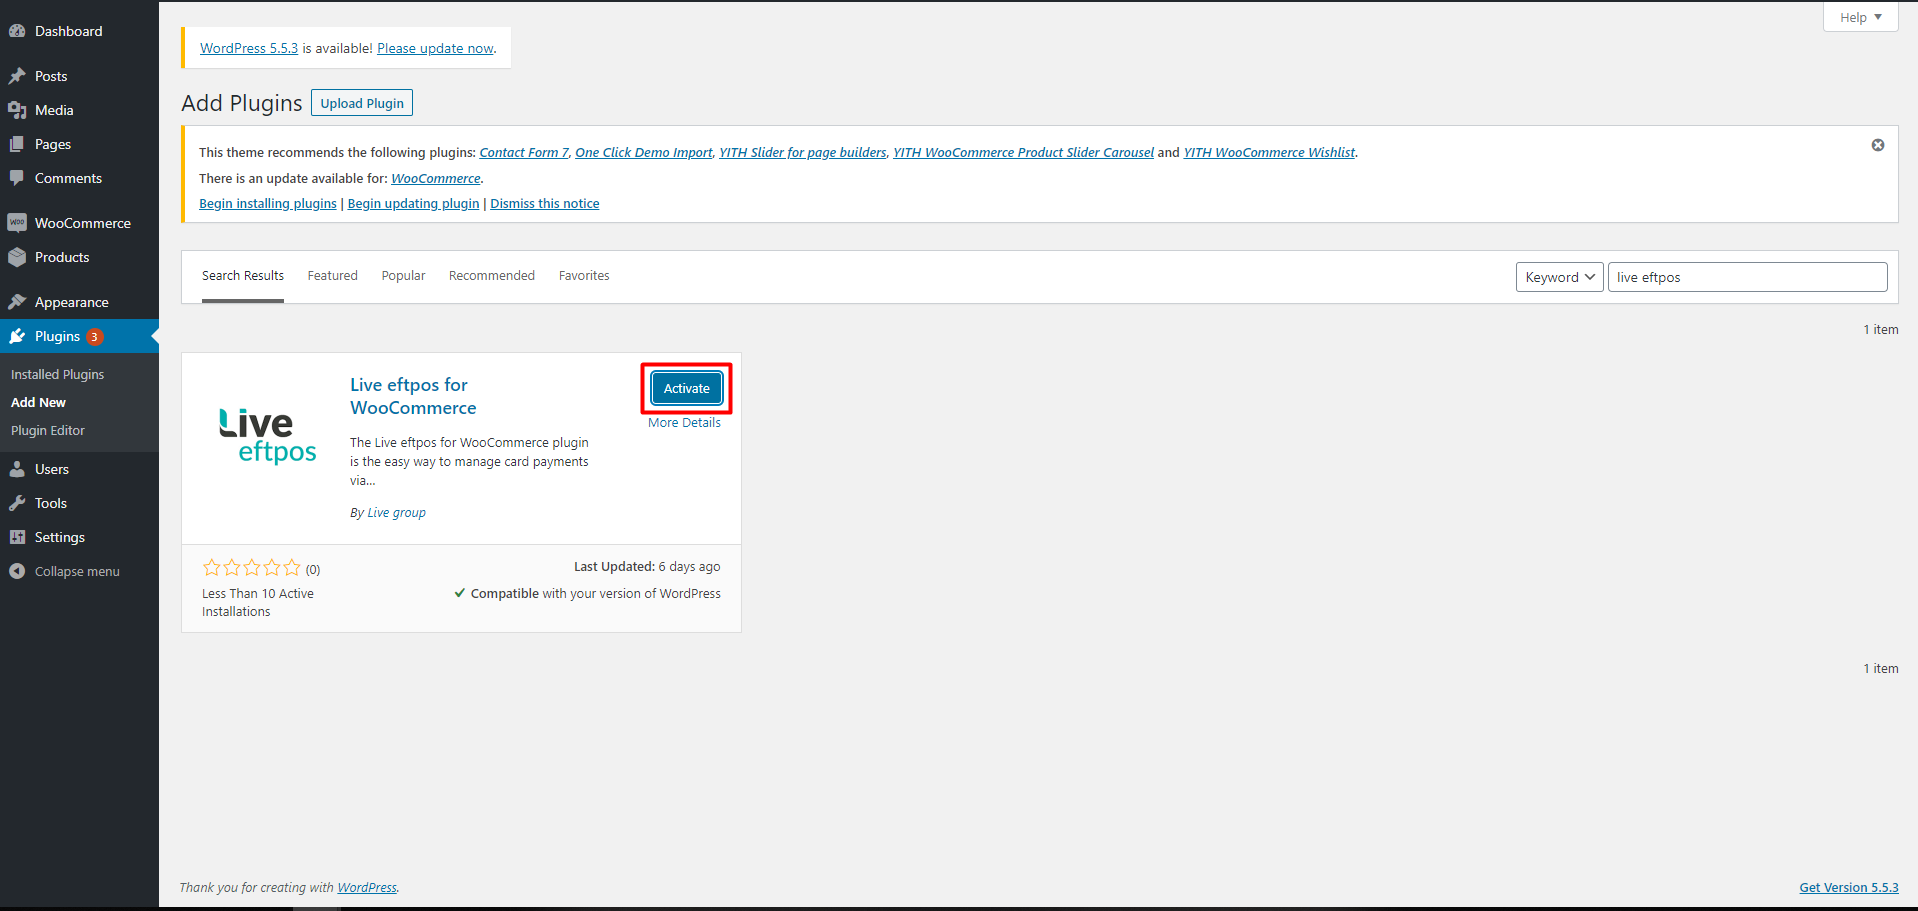Viewport: 1918px width, 911px height.
Task: Click the Settings sliders icon
Action: [17, 537]
